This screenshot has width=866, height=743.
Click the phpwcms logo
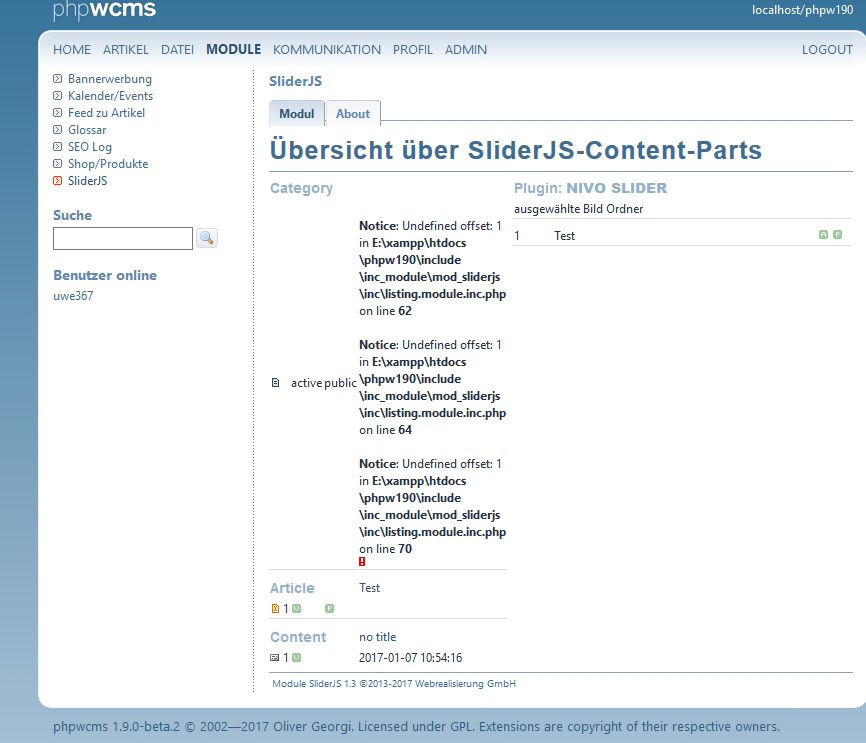pos(104,11)
